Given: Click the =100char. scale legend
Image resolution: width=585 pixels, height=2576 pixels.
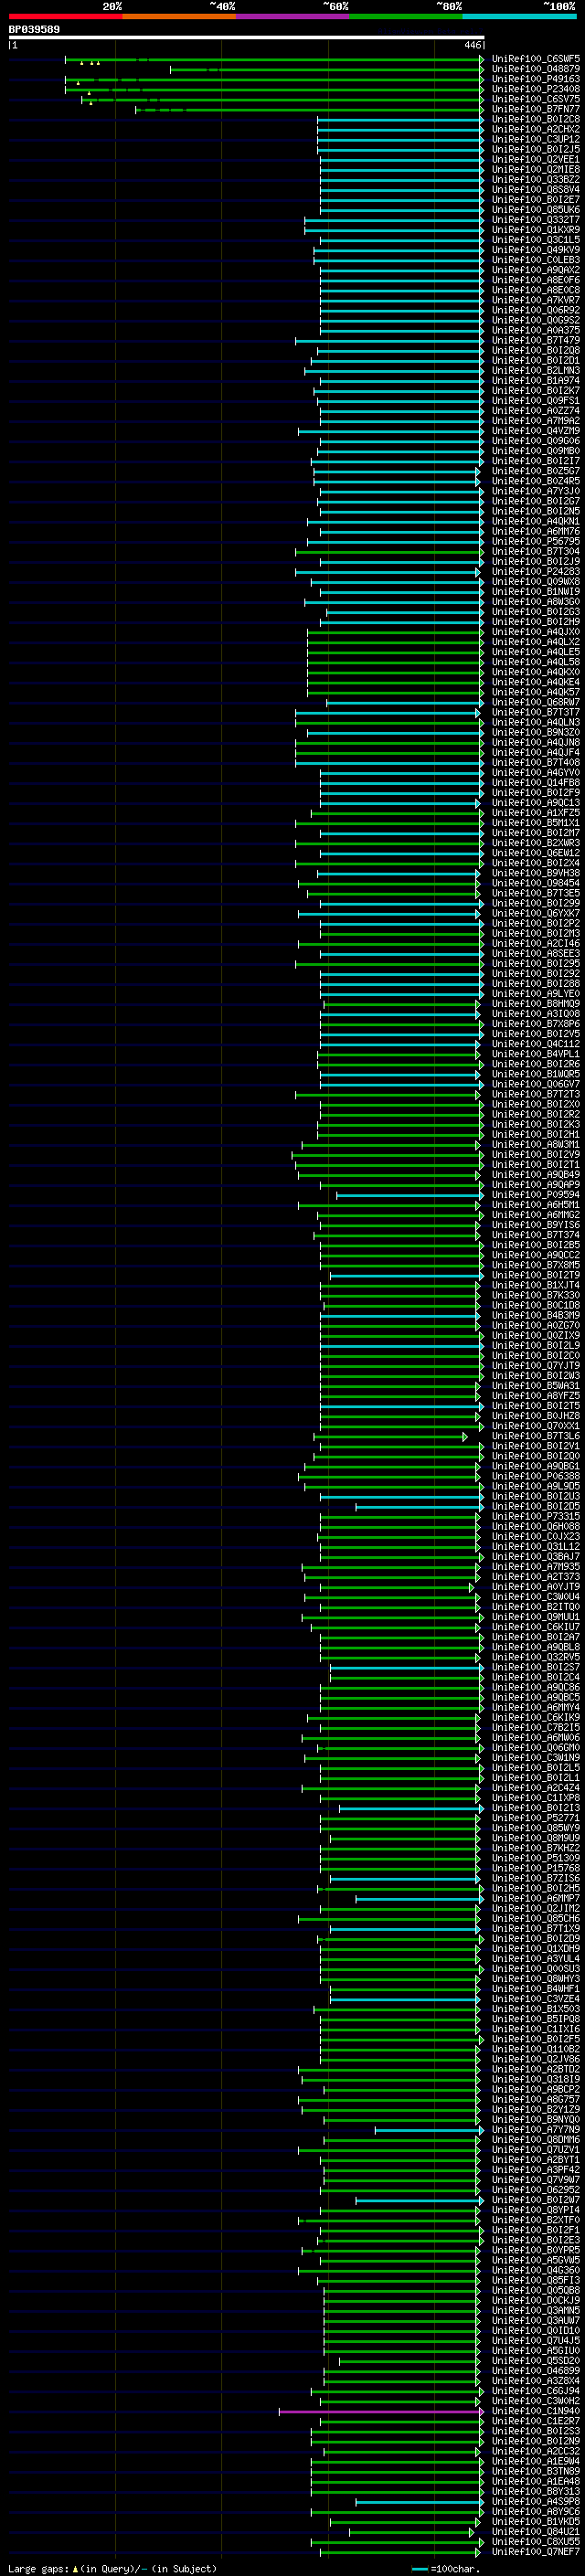Looking at the screenshot, I should 446,2569.
